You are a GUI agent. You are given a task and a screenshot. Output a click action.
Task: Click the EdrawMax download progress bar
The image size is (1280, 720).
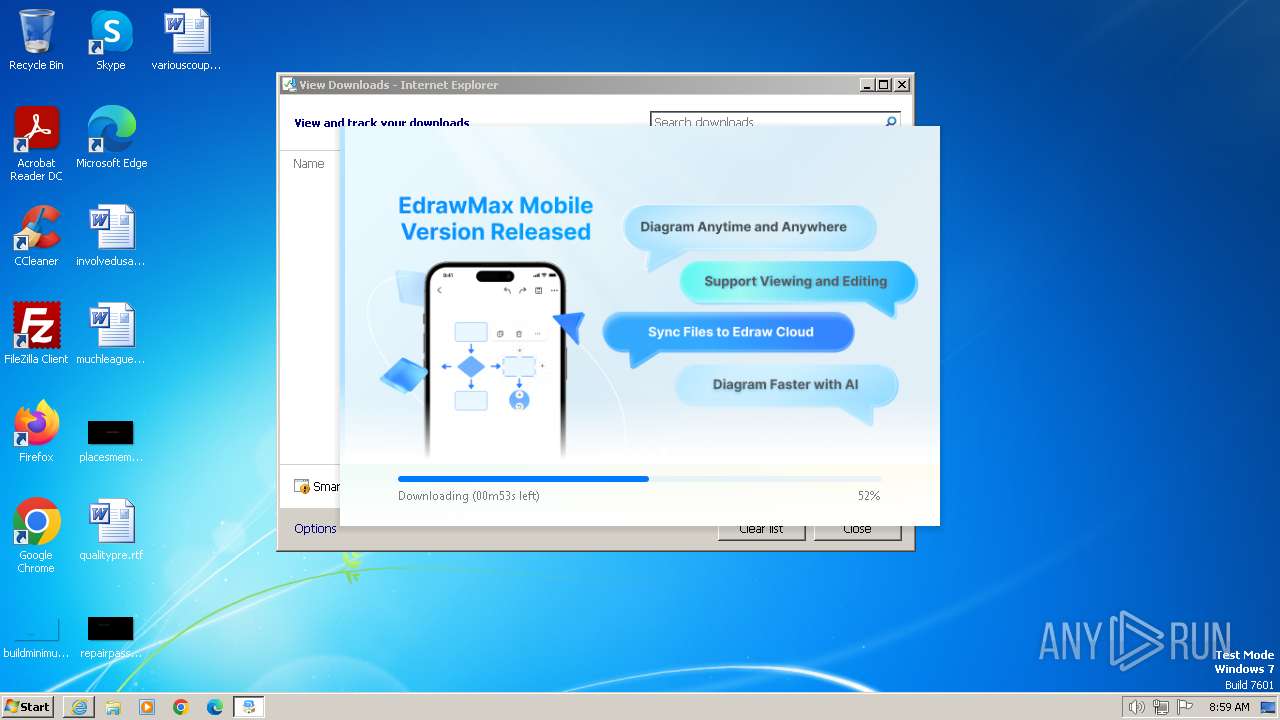tap(639, 479)
